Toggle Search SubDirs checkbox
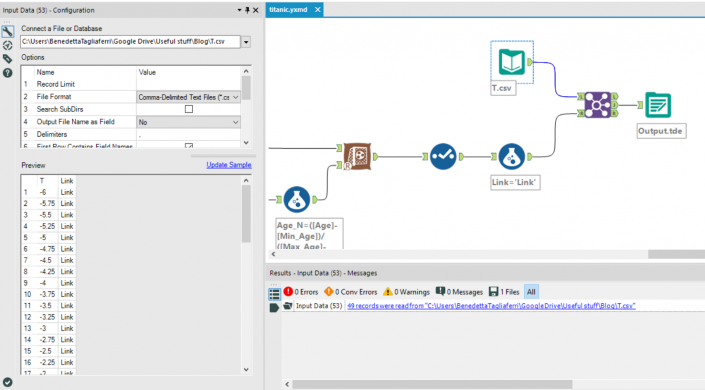Viewport: 705px width, 390px height. [x=189, y=109]
